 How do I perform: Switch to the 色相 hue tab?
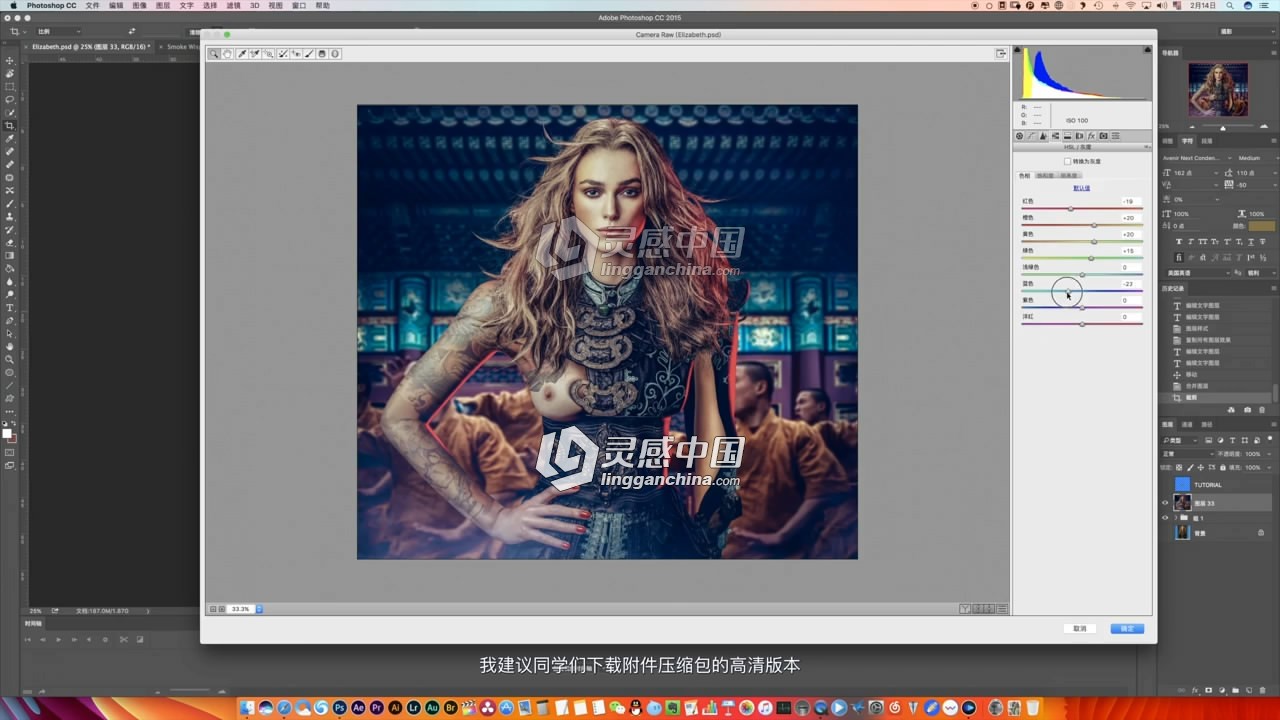point(1024,176)
